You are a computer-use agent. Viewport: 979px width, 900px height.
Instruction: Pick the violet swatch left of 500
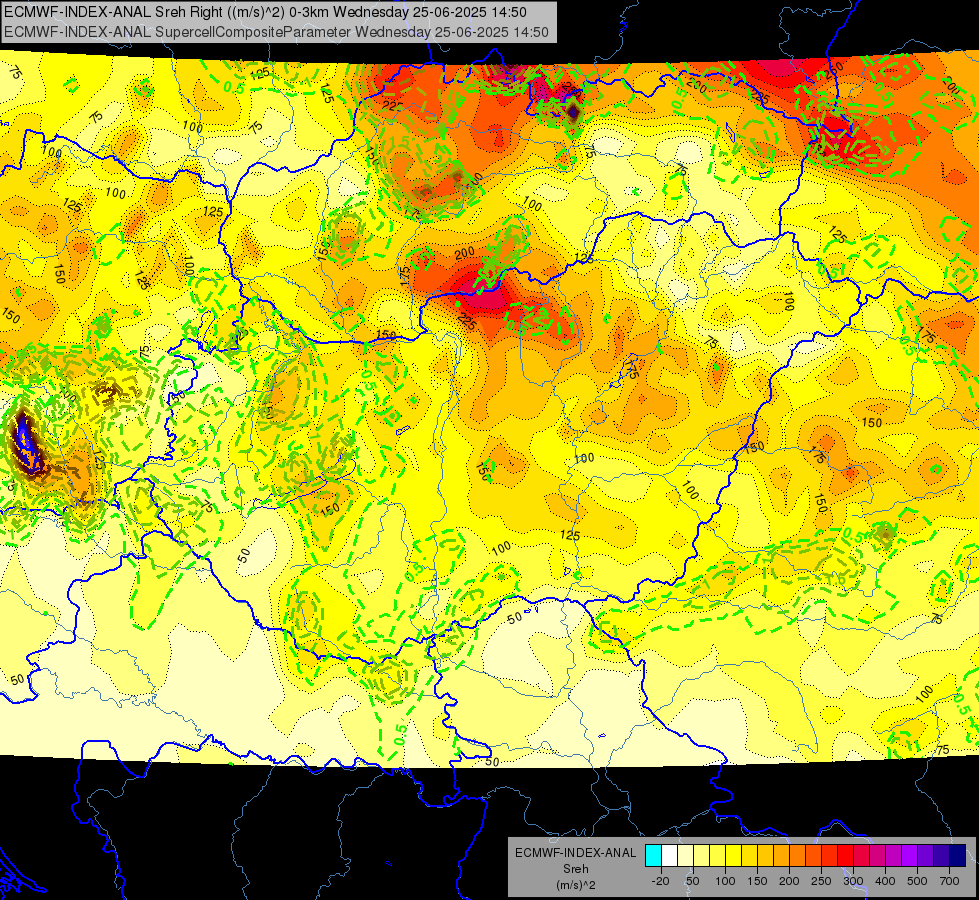[910, 855]
